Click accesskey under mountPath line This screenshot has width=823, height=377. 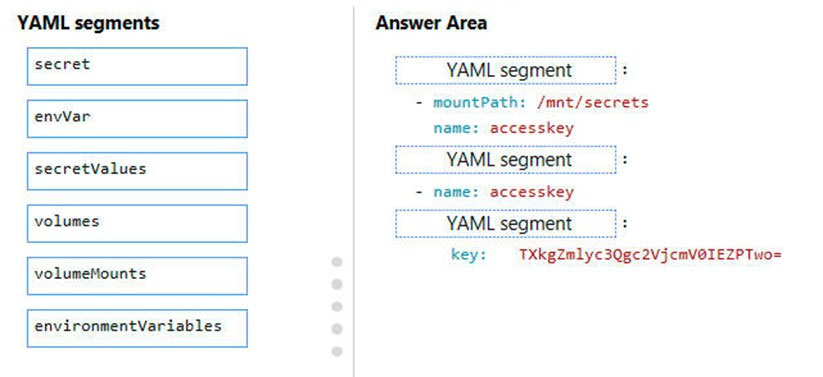click(532, 129)
